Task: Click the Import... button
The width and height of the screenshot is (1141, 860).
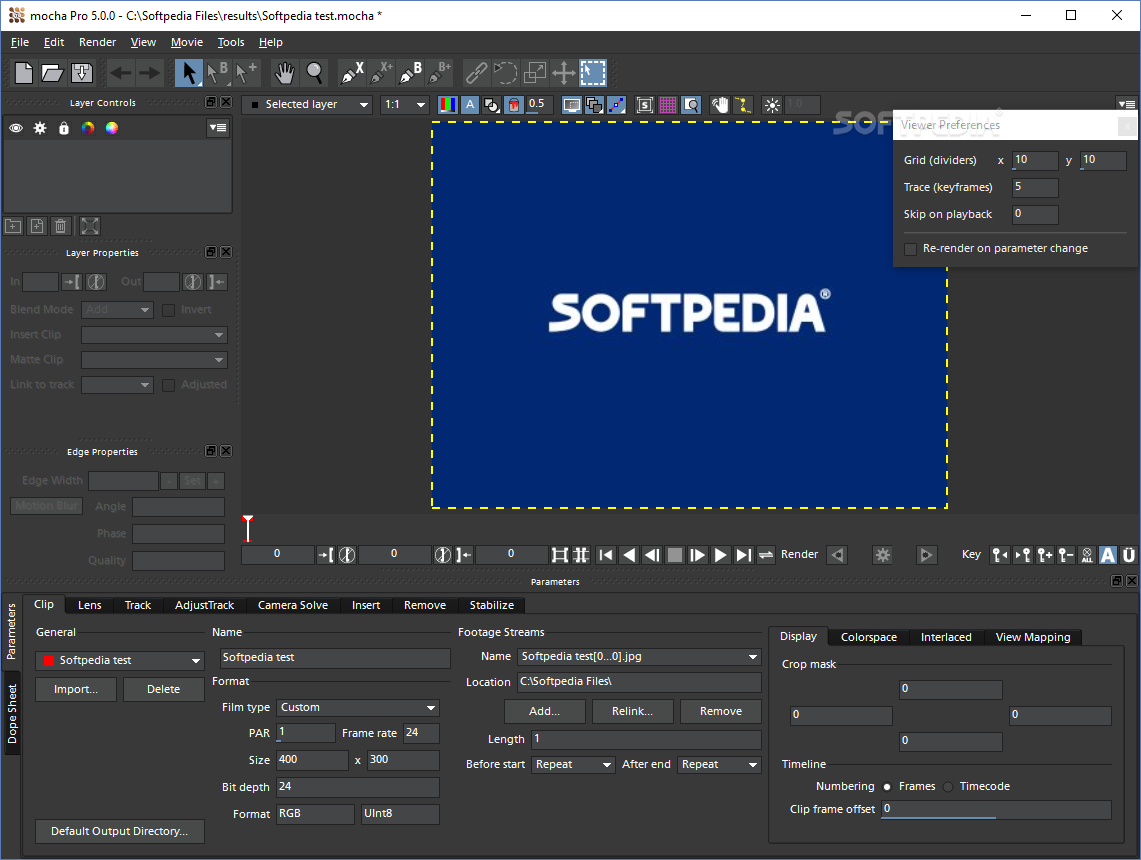Action: pyautogui.click(x=76, y=690)
